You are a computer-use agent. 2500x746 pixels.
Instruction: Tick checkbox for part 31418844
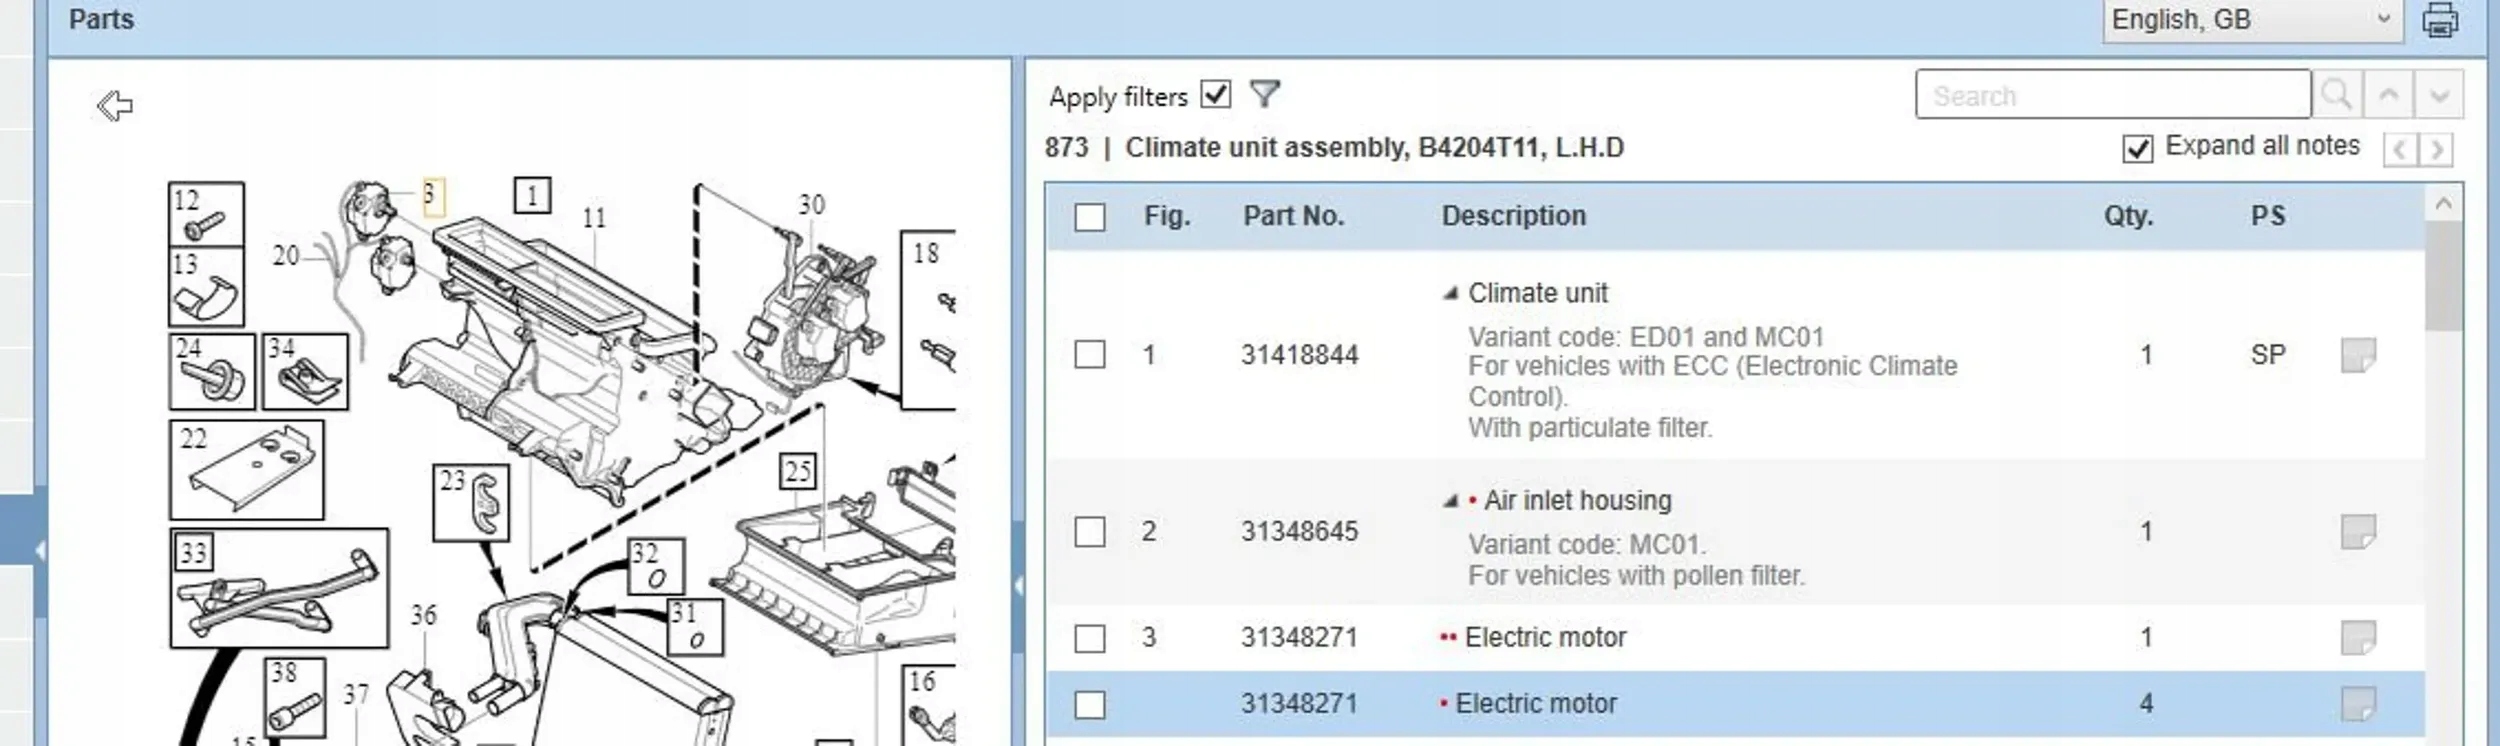[1090, 355]
